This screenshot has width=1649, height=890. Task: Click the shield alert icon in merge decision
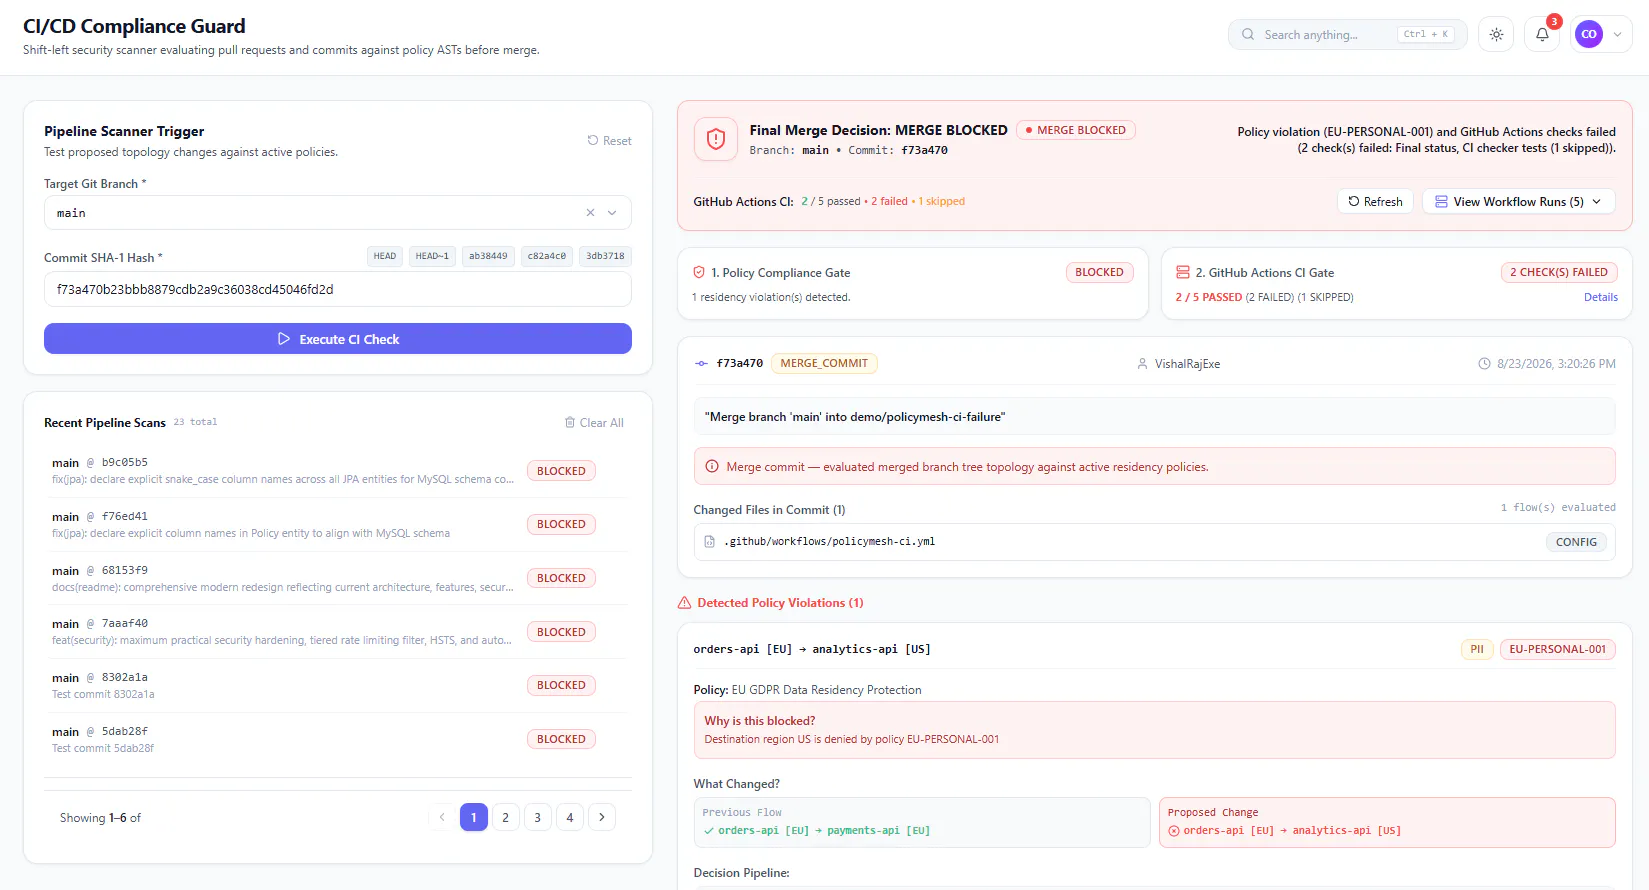[x=716, y=139]
